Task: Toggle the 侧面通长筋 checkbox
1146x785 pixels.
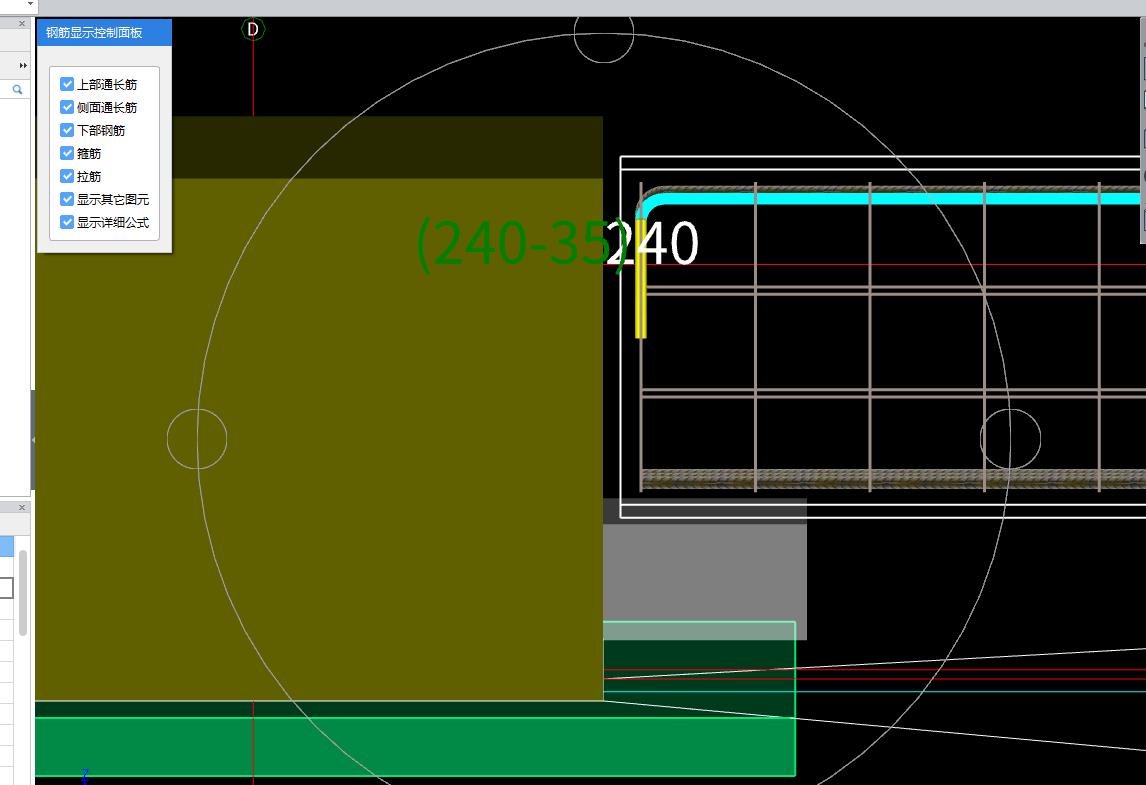Action: tap(67, 108)
